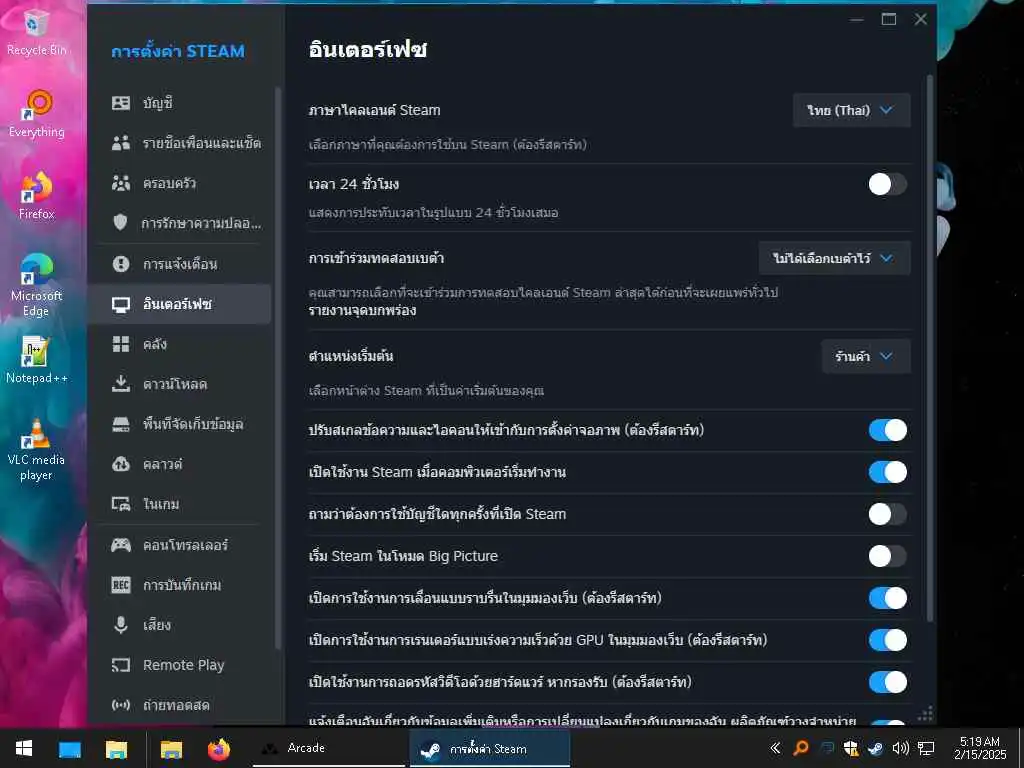The height and width of the screenshot is (768, 1024).
Task: Select รายชื่อเพื่อนและแช็ต settings category
Action: point(180,143)
